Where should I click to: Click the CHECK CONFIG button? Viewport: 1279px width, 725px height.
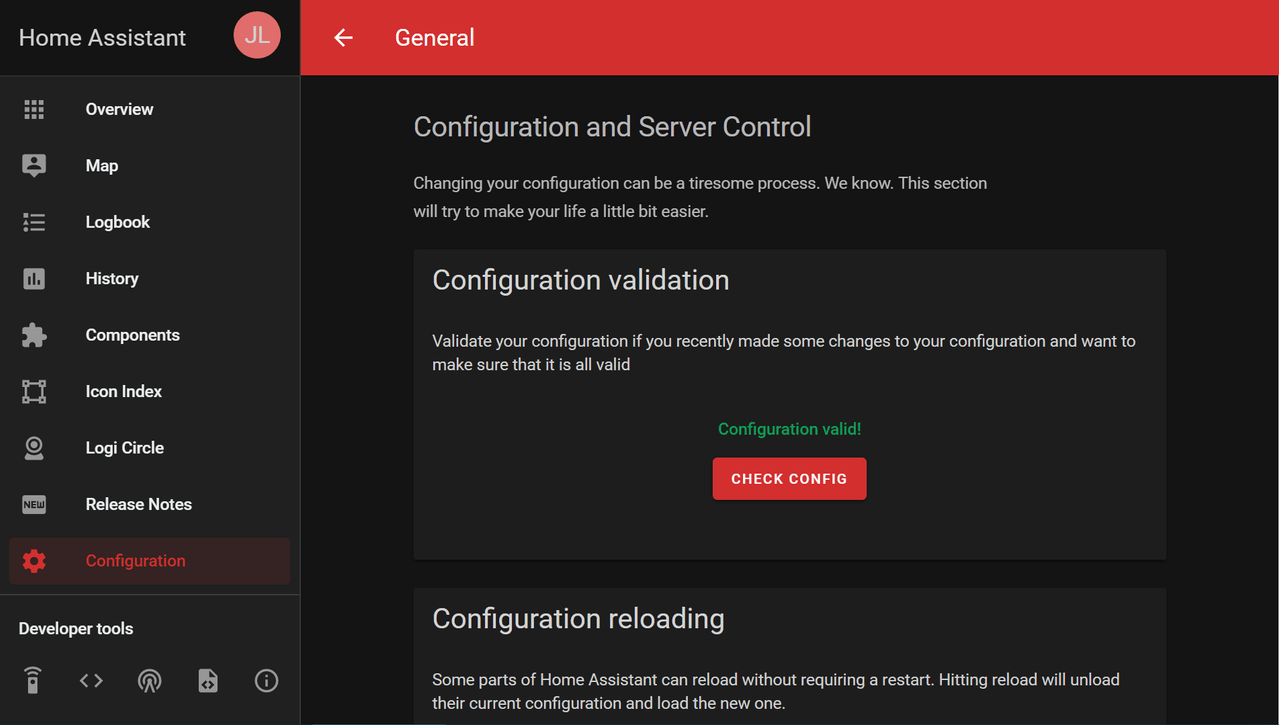(789, 479)
